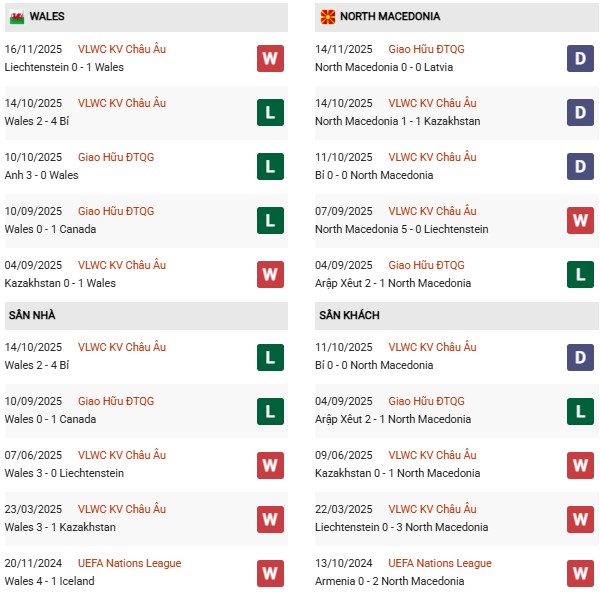Click the North Macedonia flag icon

coord(327,17)
